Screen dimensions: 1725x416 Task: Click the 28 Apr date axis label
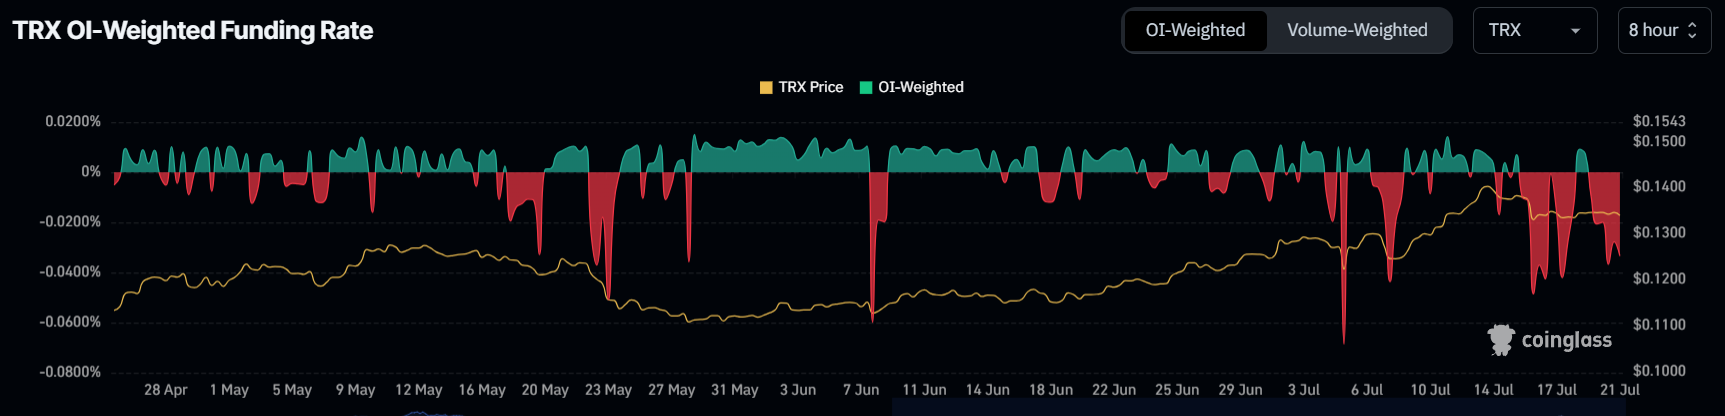pos(166,390)
